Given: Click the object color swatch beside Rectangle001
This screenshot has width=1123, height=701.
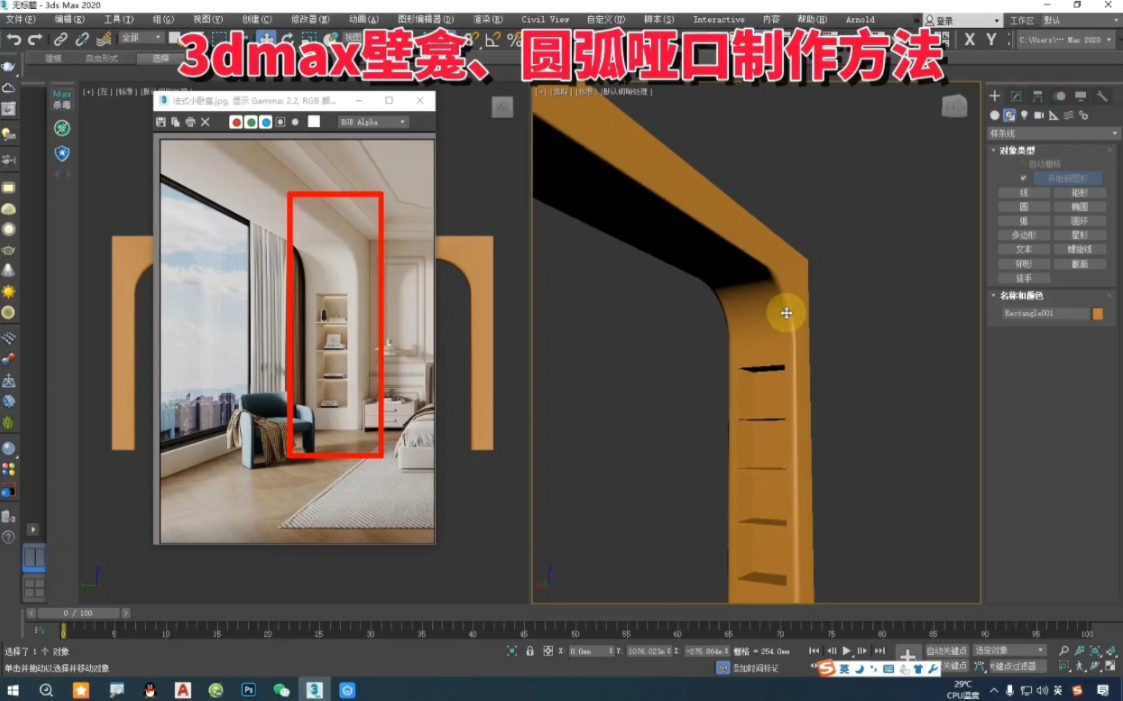Looking at the screenshot, I should click(x=1097, y=313).
